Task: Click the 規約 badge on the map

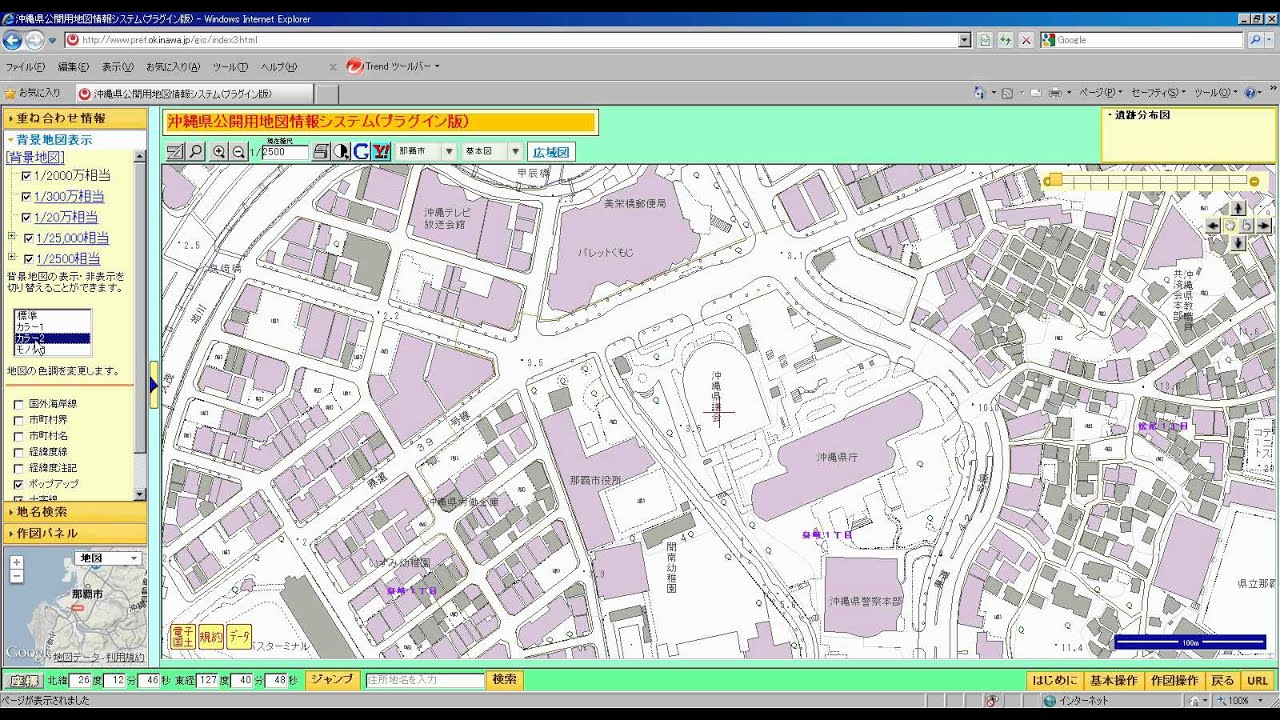Action: (x=211, y=637)
